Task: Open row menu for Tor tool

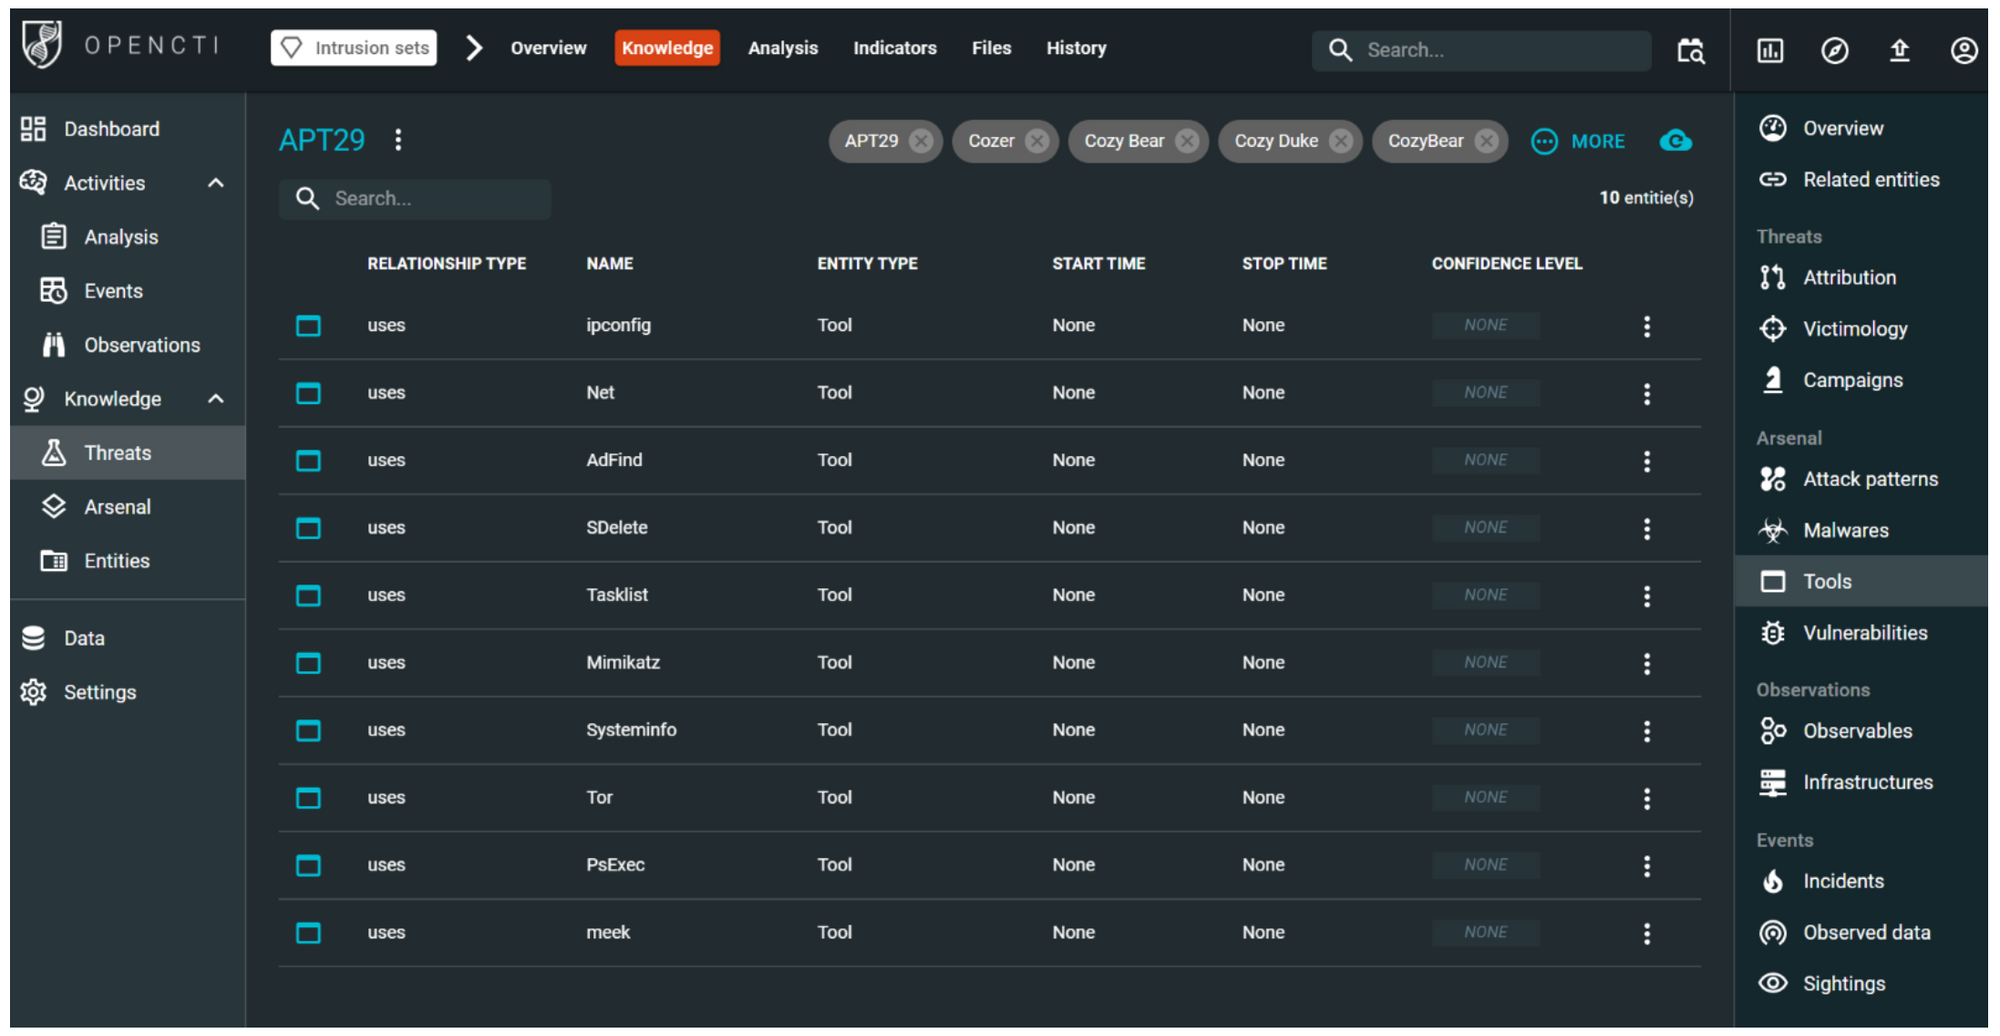Action: click(x=1647, y=799)
